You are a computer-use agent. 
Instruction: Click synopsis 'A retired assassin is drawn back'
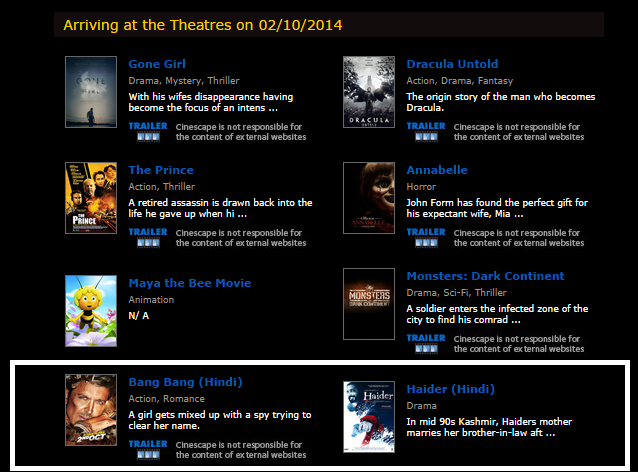pyautogui.click(x=220, y=208)
